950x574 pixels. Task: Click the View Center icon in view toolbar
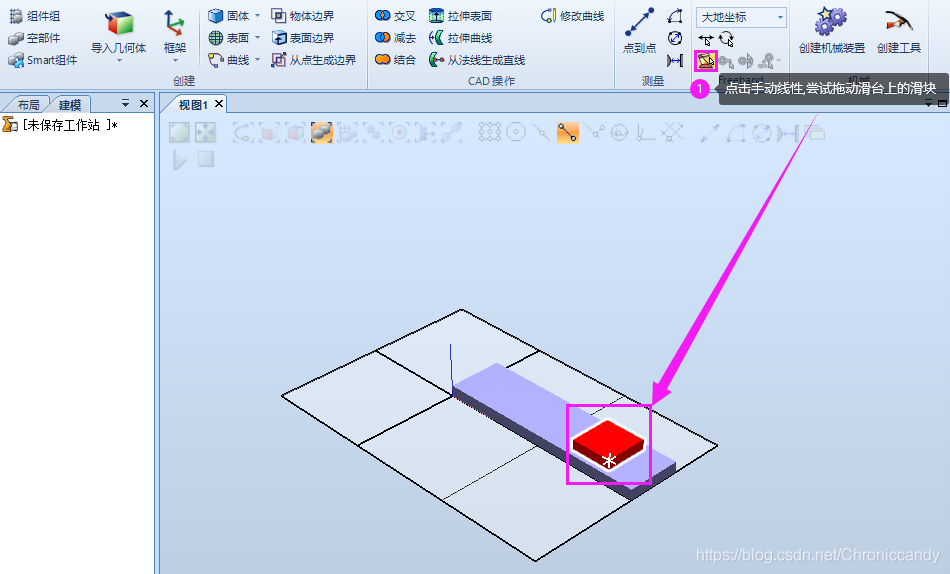[x=205, y=132]
